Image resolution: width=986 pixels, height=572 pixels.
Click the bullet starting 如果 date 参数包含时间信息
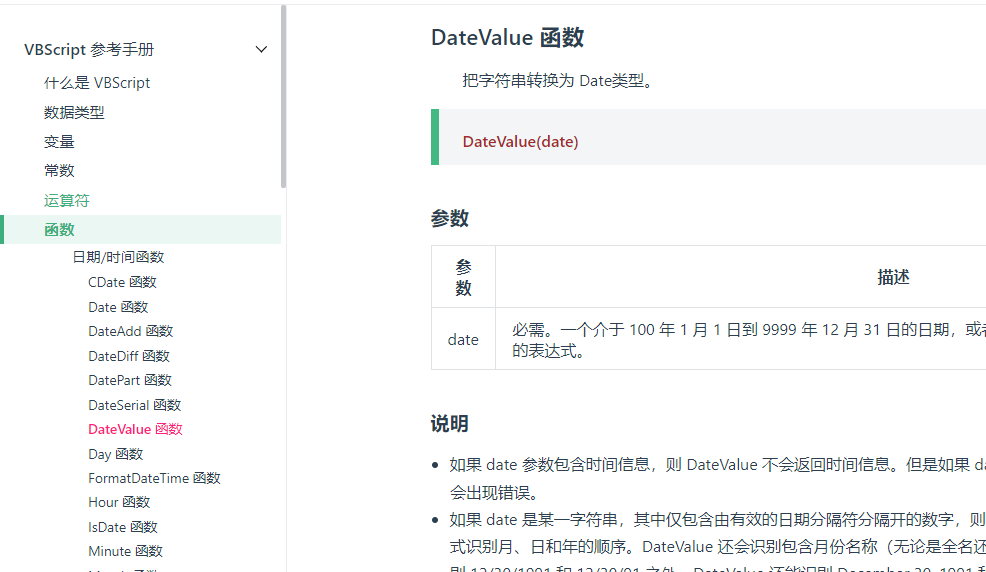pyautogui.click(x=717, y=478)
